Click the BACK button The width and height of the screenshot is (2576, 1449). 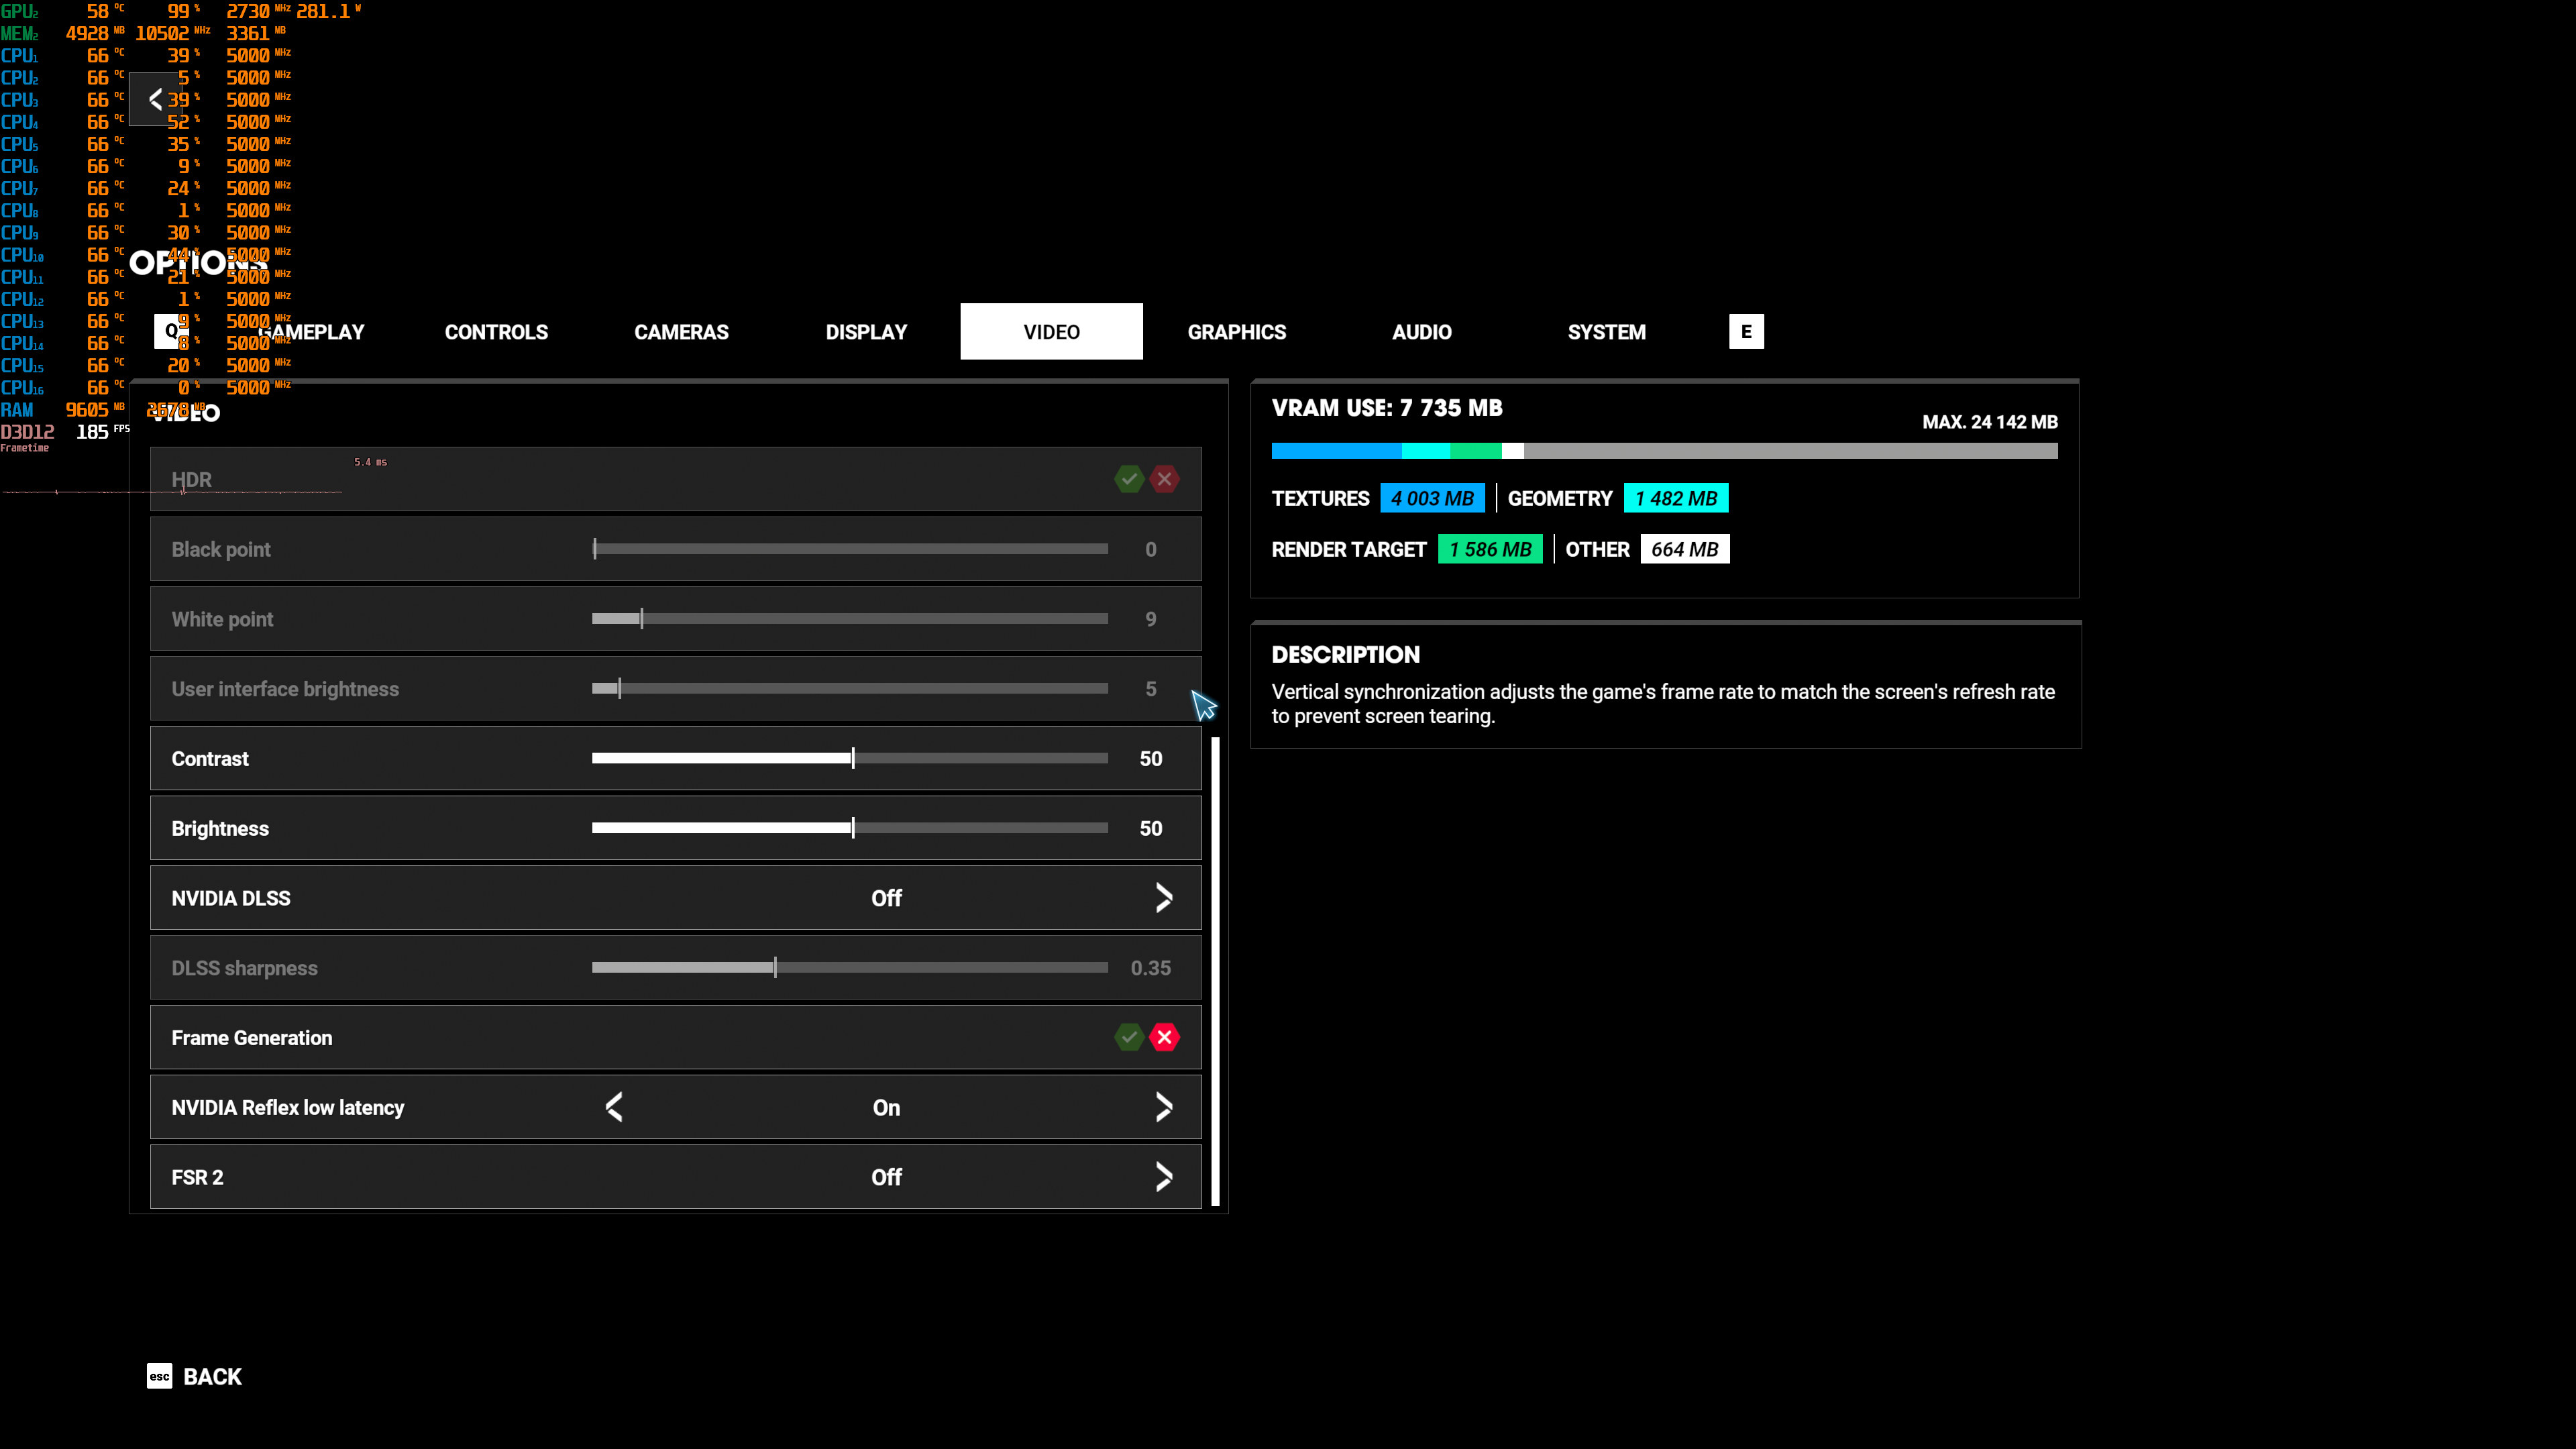pos(212,1376)
